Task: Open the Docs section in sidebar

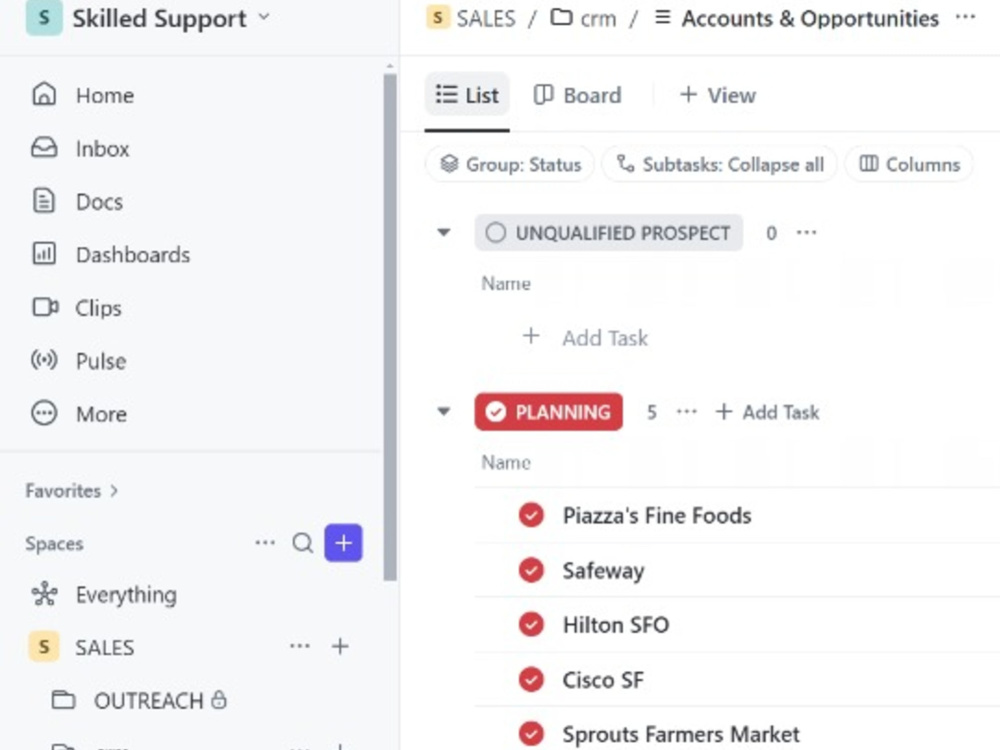Action: (77, 202)
